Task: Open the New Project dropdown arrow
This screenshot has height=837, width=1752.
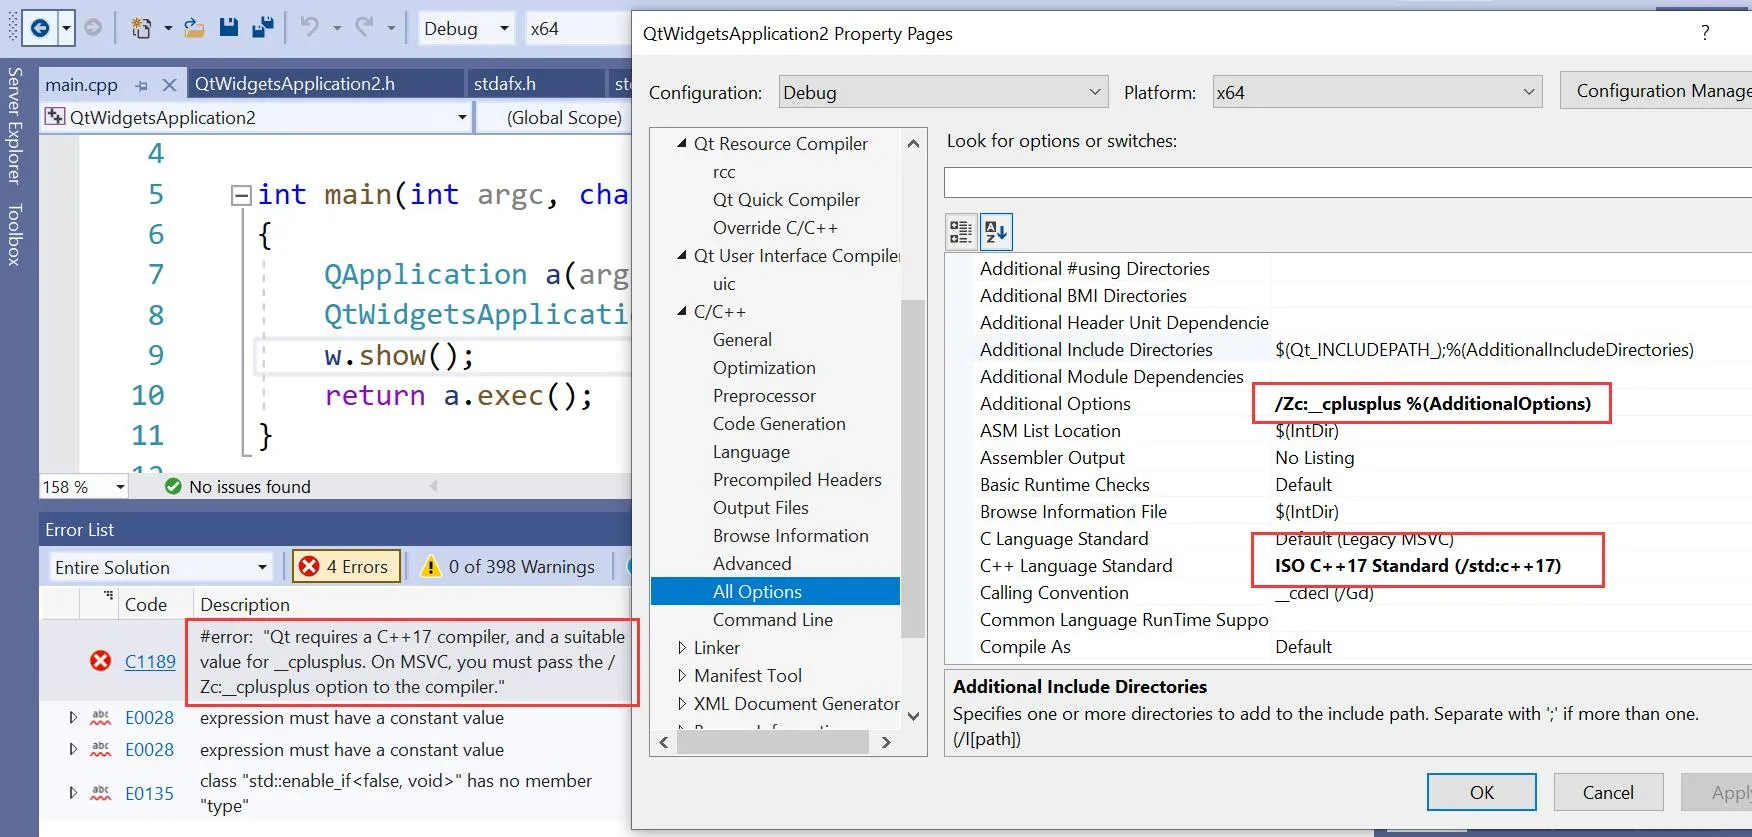Action: pos(168,28)
